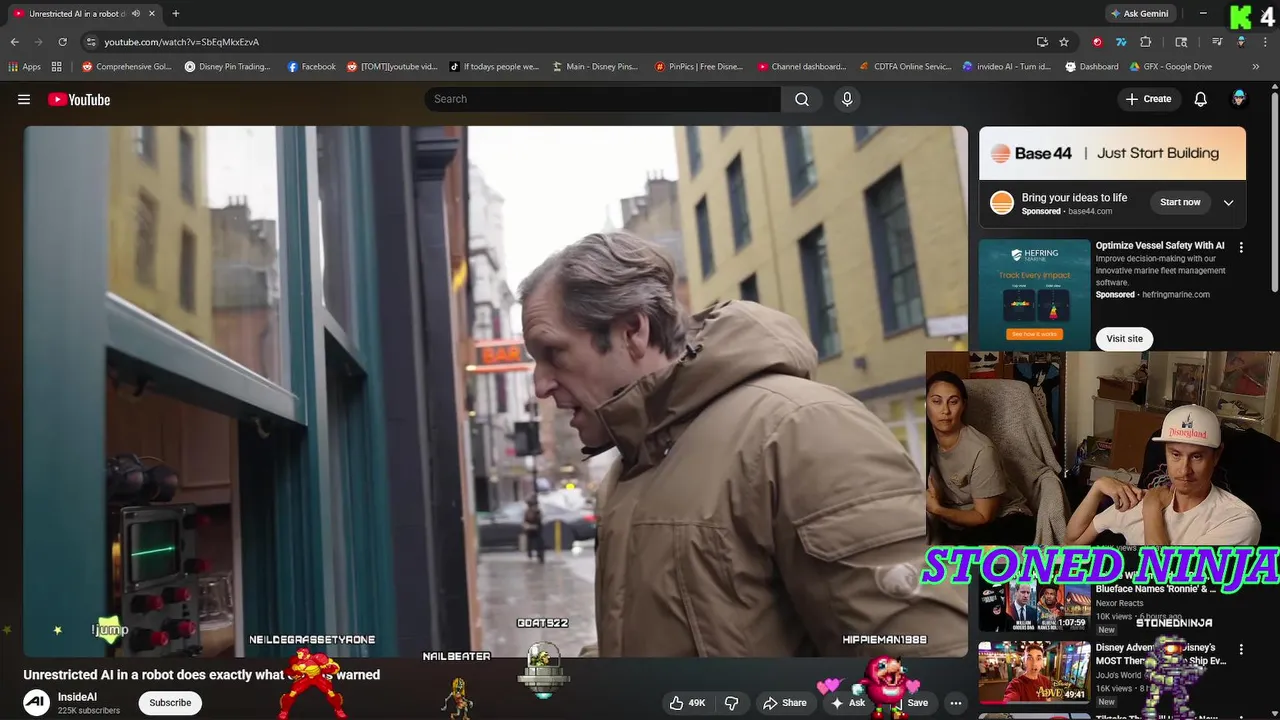Open Chrome profile avatar in toolbar
The image size is (1280, 720).
click(x=1241, y=42)
